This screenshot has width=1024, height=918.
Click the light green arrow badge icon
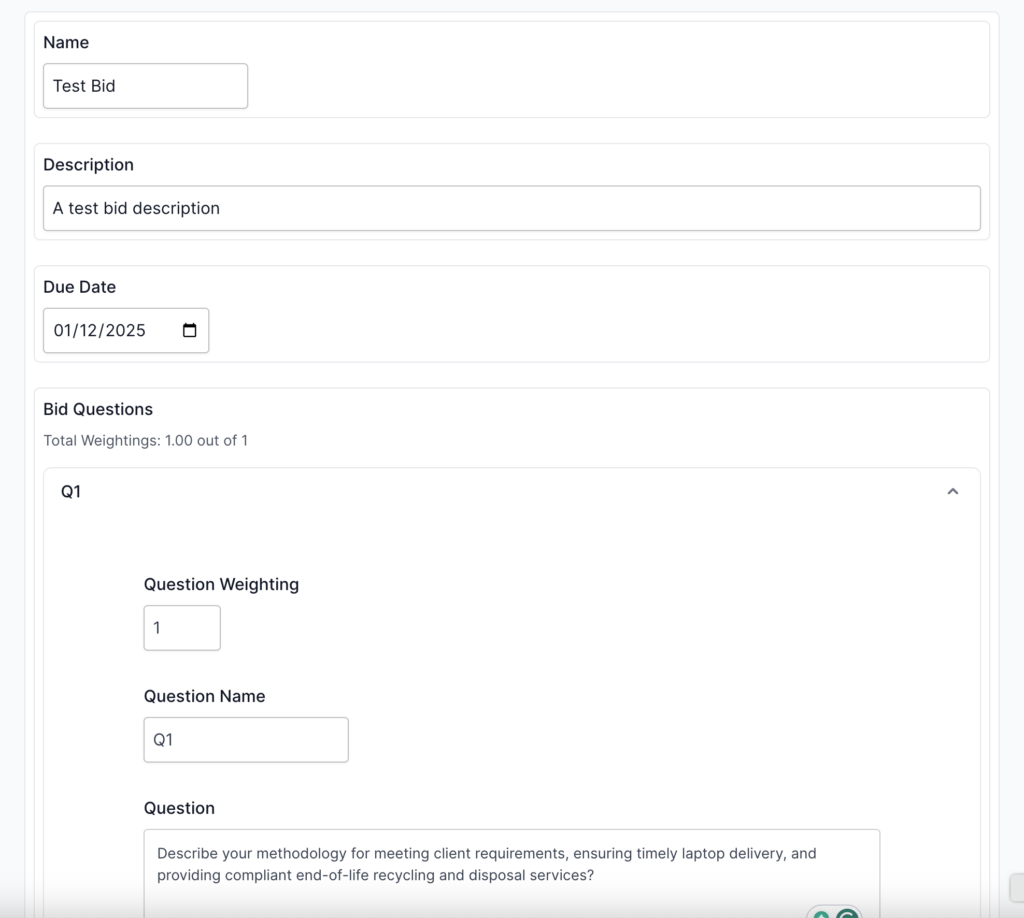[x=821, y=914]
